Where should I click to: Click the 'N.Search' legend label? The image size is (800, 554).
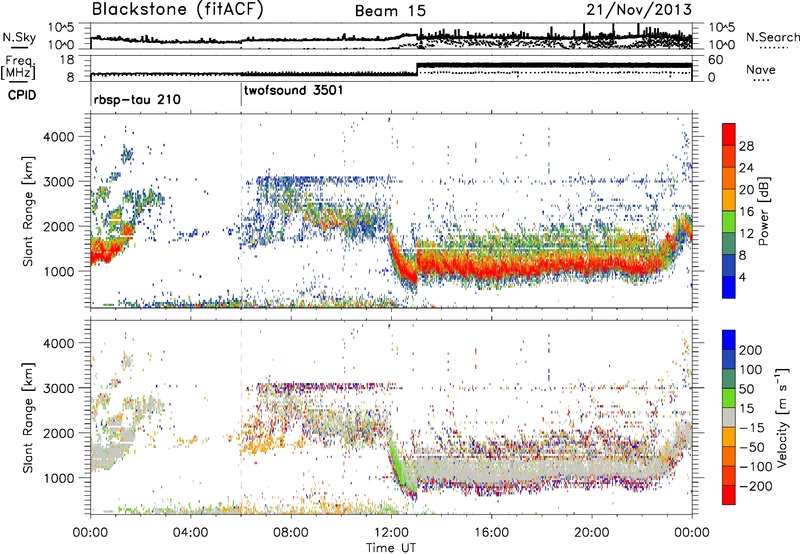[772, 37]
